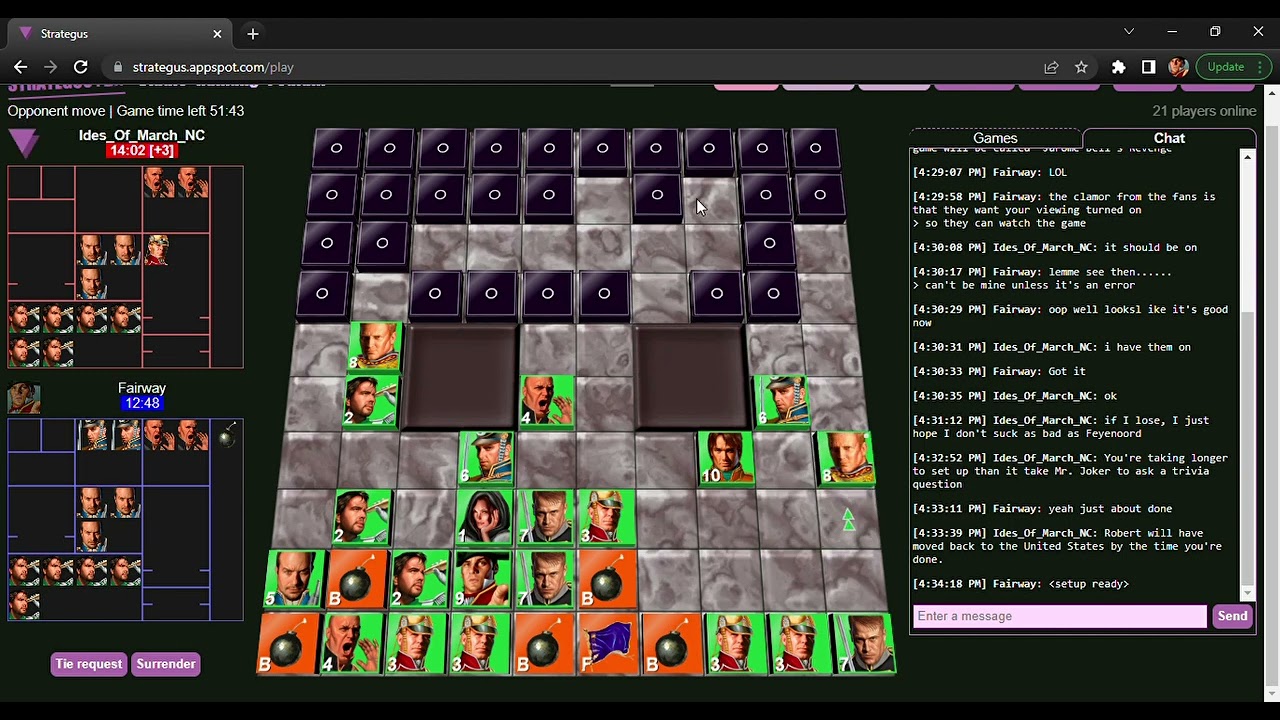
Task: Open a new browser tab
Action: [x=253, y=34]
